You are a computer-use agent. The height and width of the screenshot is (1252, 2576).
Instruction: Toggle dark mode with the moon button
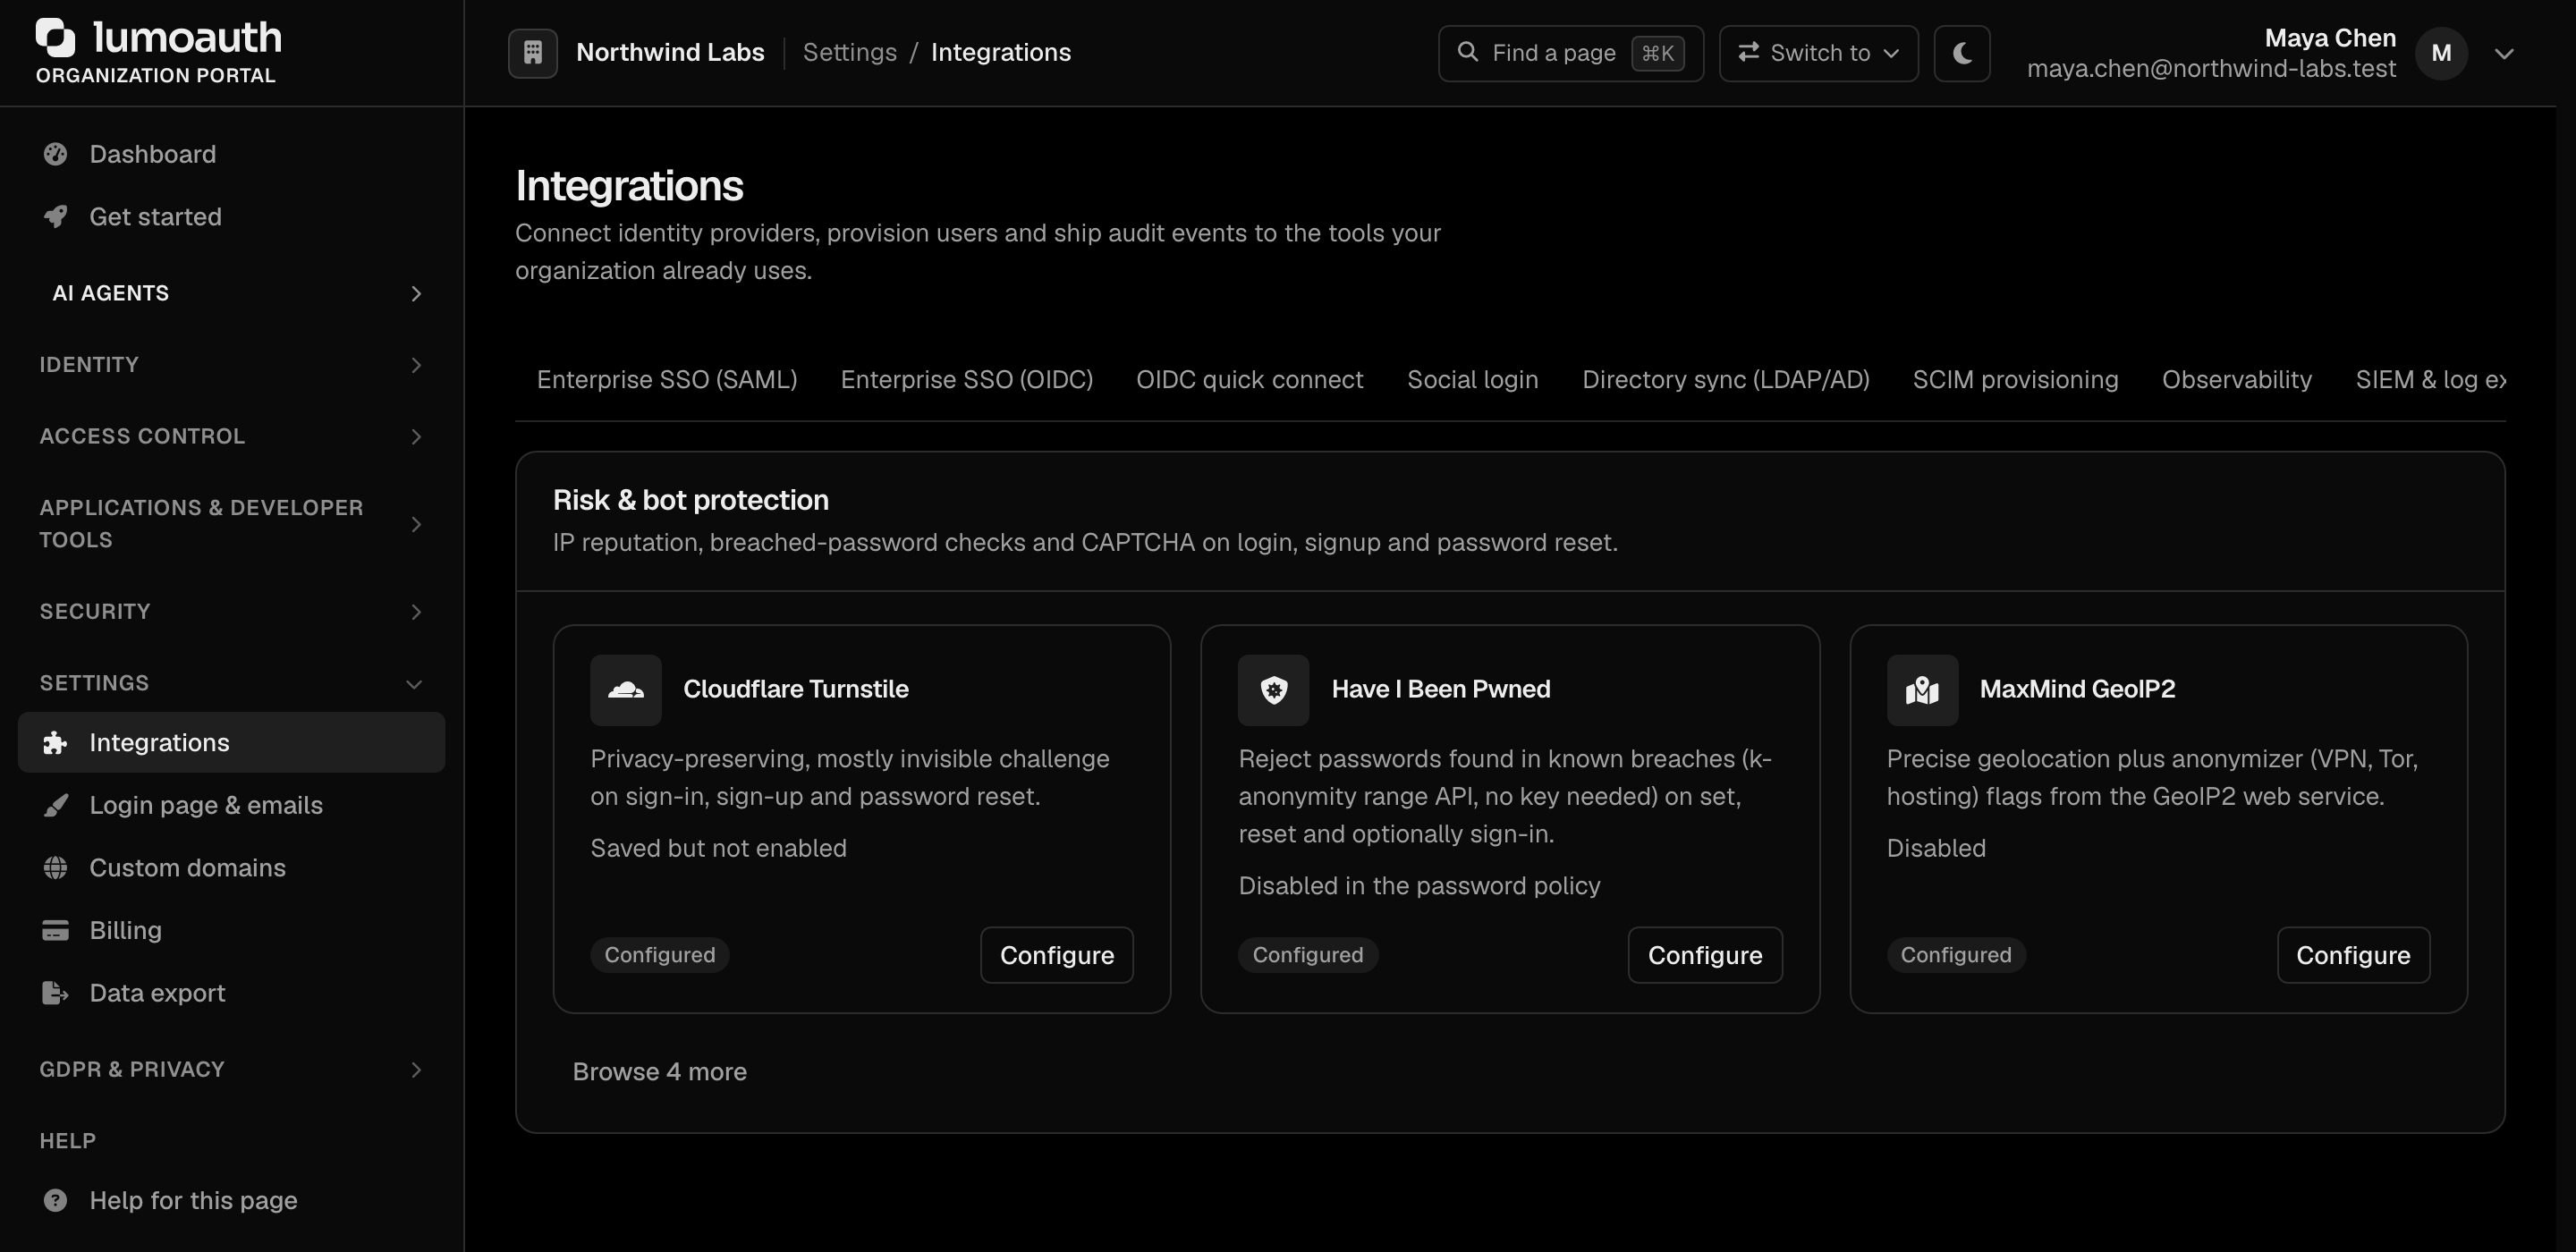tap(1962, 53)
